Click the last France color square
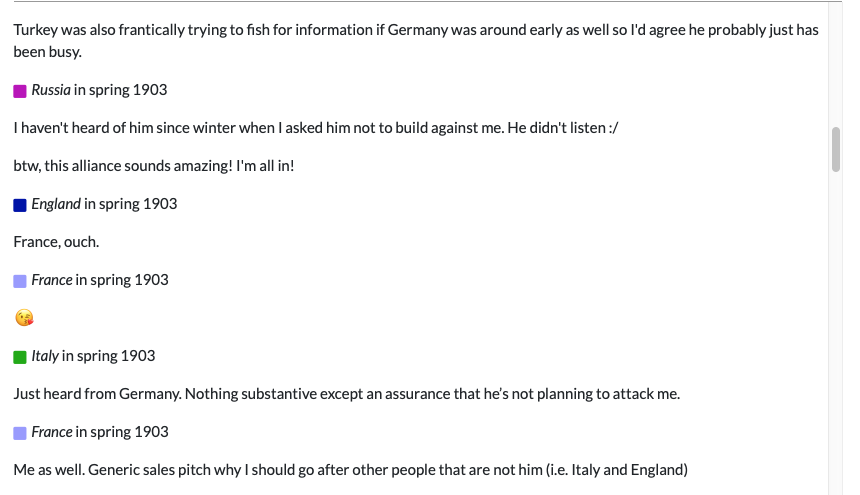860x495 pixels. tap(20, 433)
